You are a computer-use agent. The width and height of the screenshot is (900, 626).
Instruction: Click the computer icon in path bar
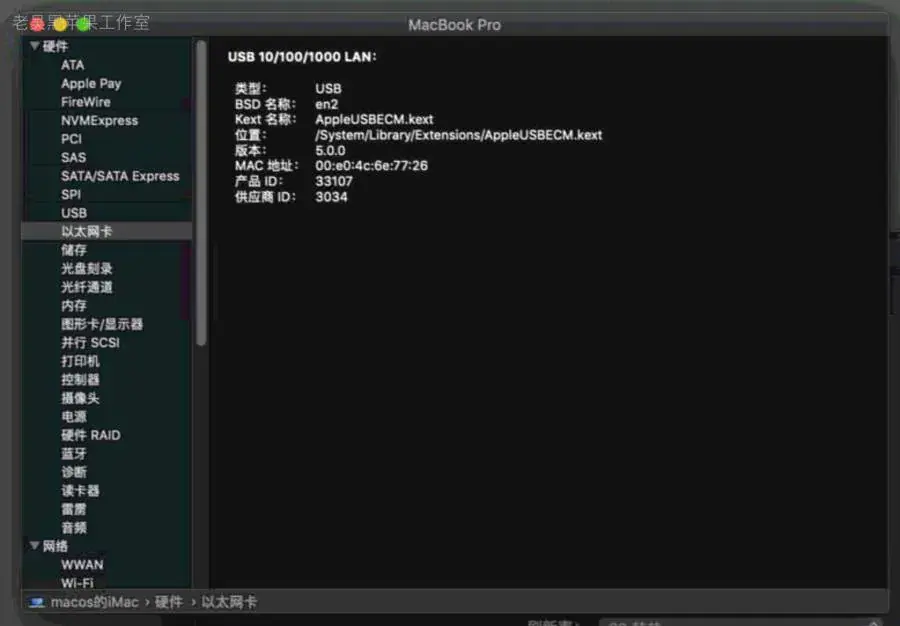point(37,602)
